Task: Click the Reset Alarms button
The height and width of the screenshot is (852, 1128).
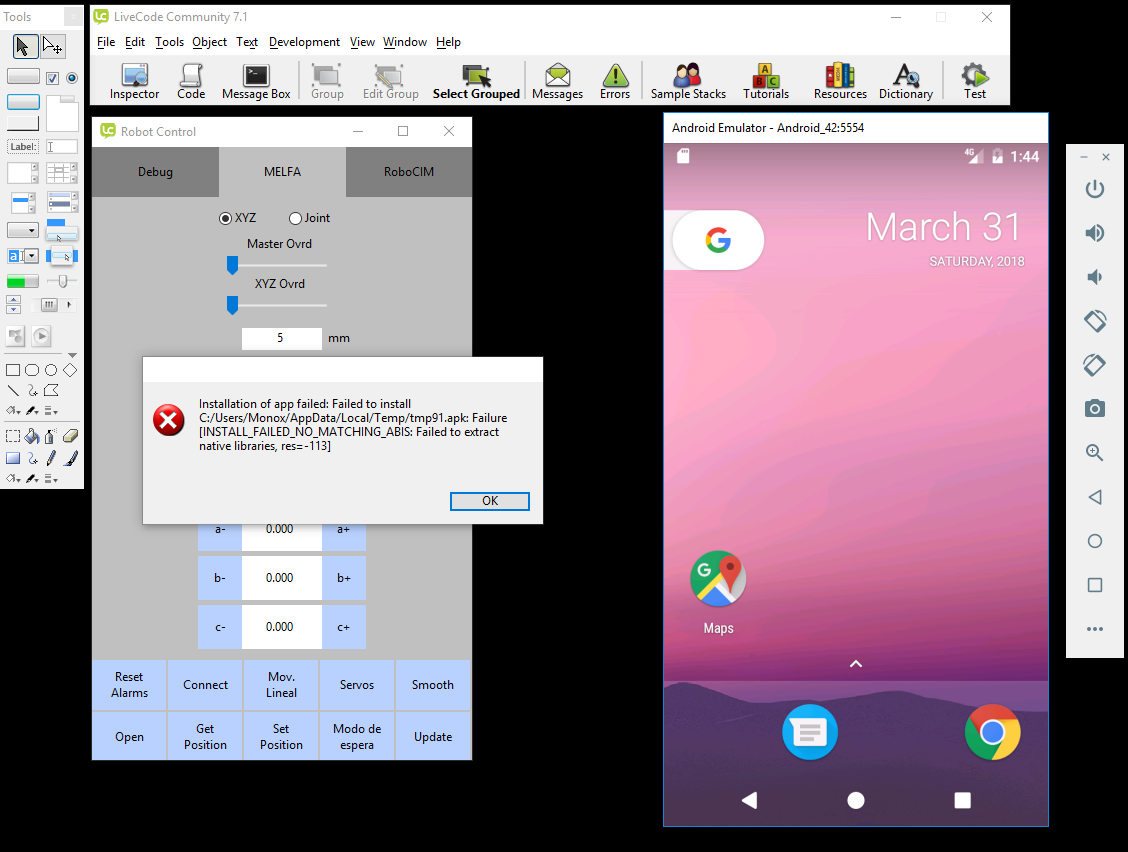Action: (x=129, y=685)
